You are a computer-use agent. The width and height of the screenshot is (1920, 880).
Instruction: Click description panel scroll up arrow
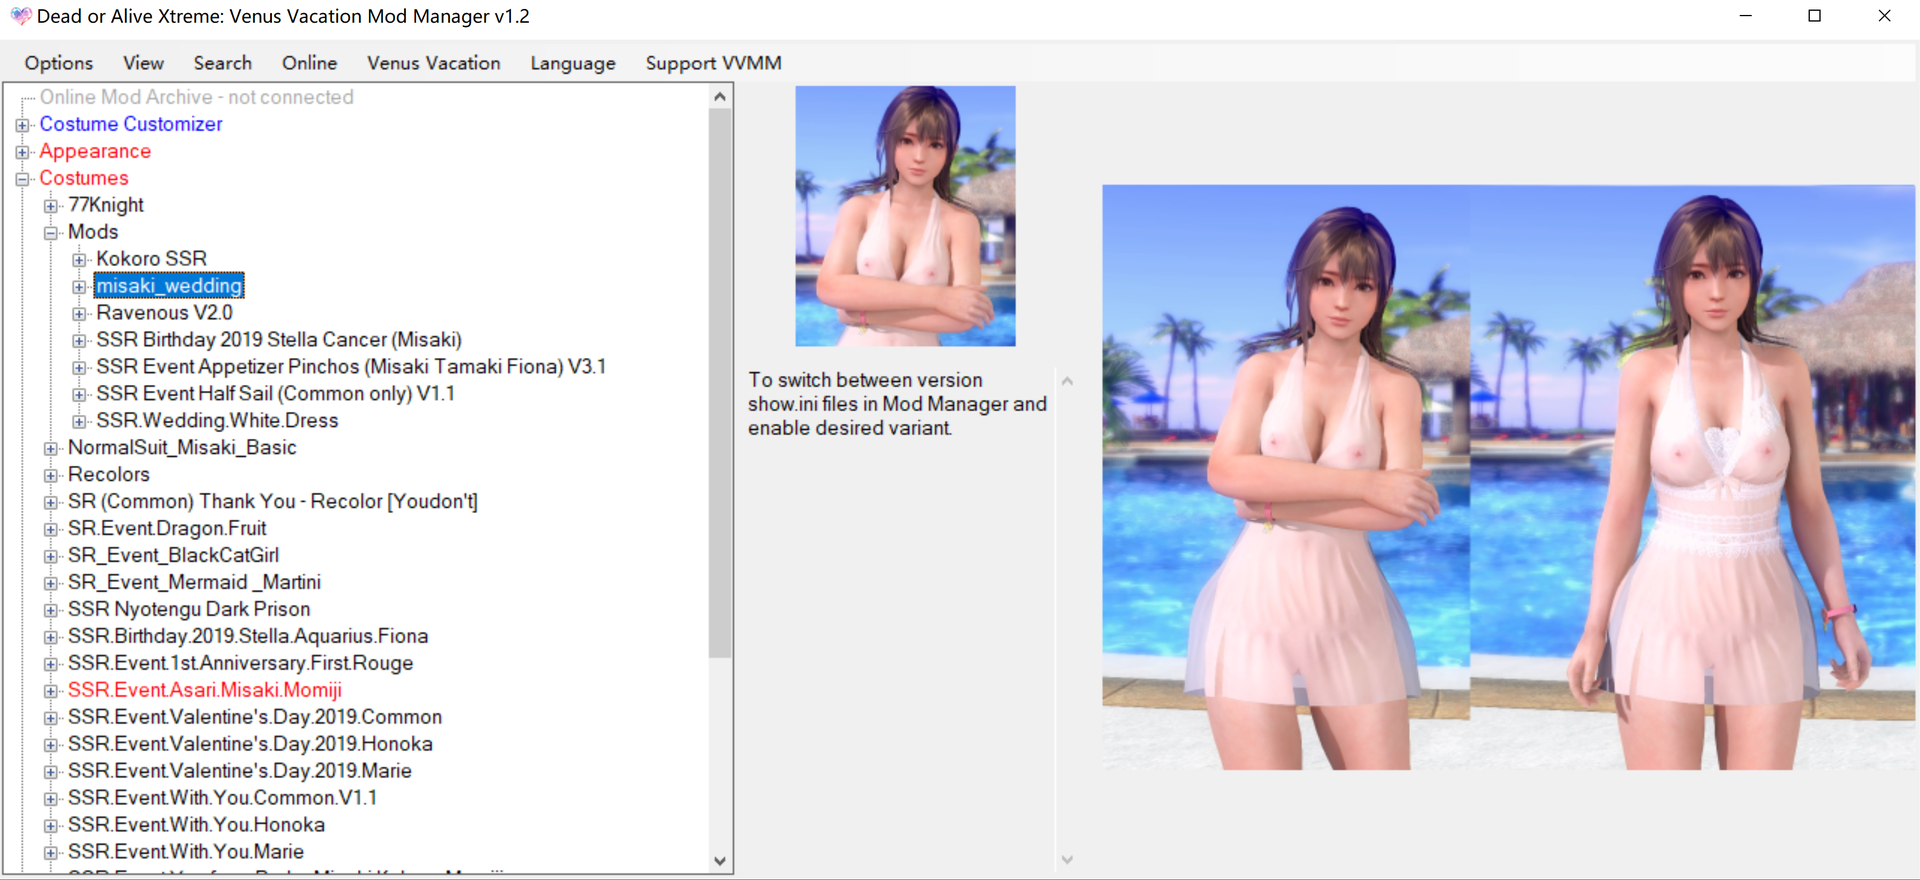point(1067,381)
